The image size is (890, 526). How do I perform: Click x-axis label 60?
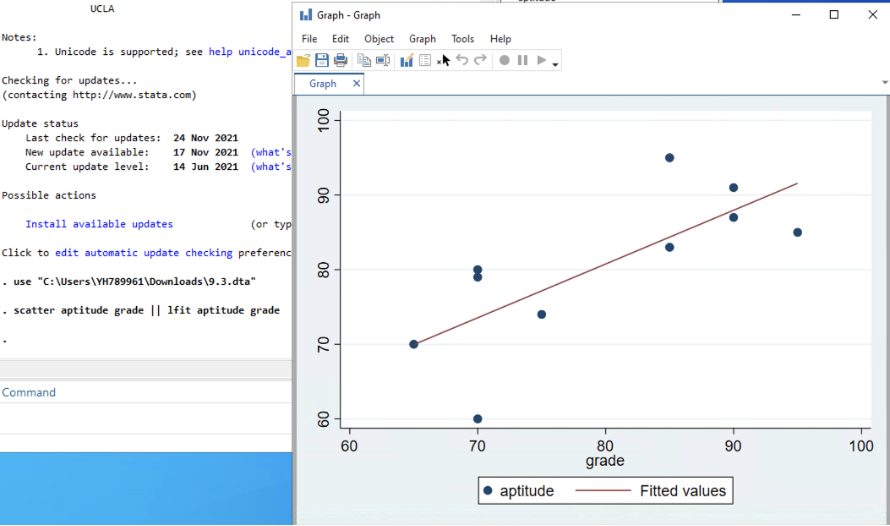click(x=349, y=446)
